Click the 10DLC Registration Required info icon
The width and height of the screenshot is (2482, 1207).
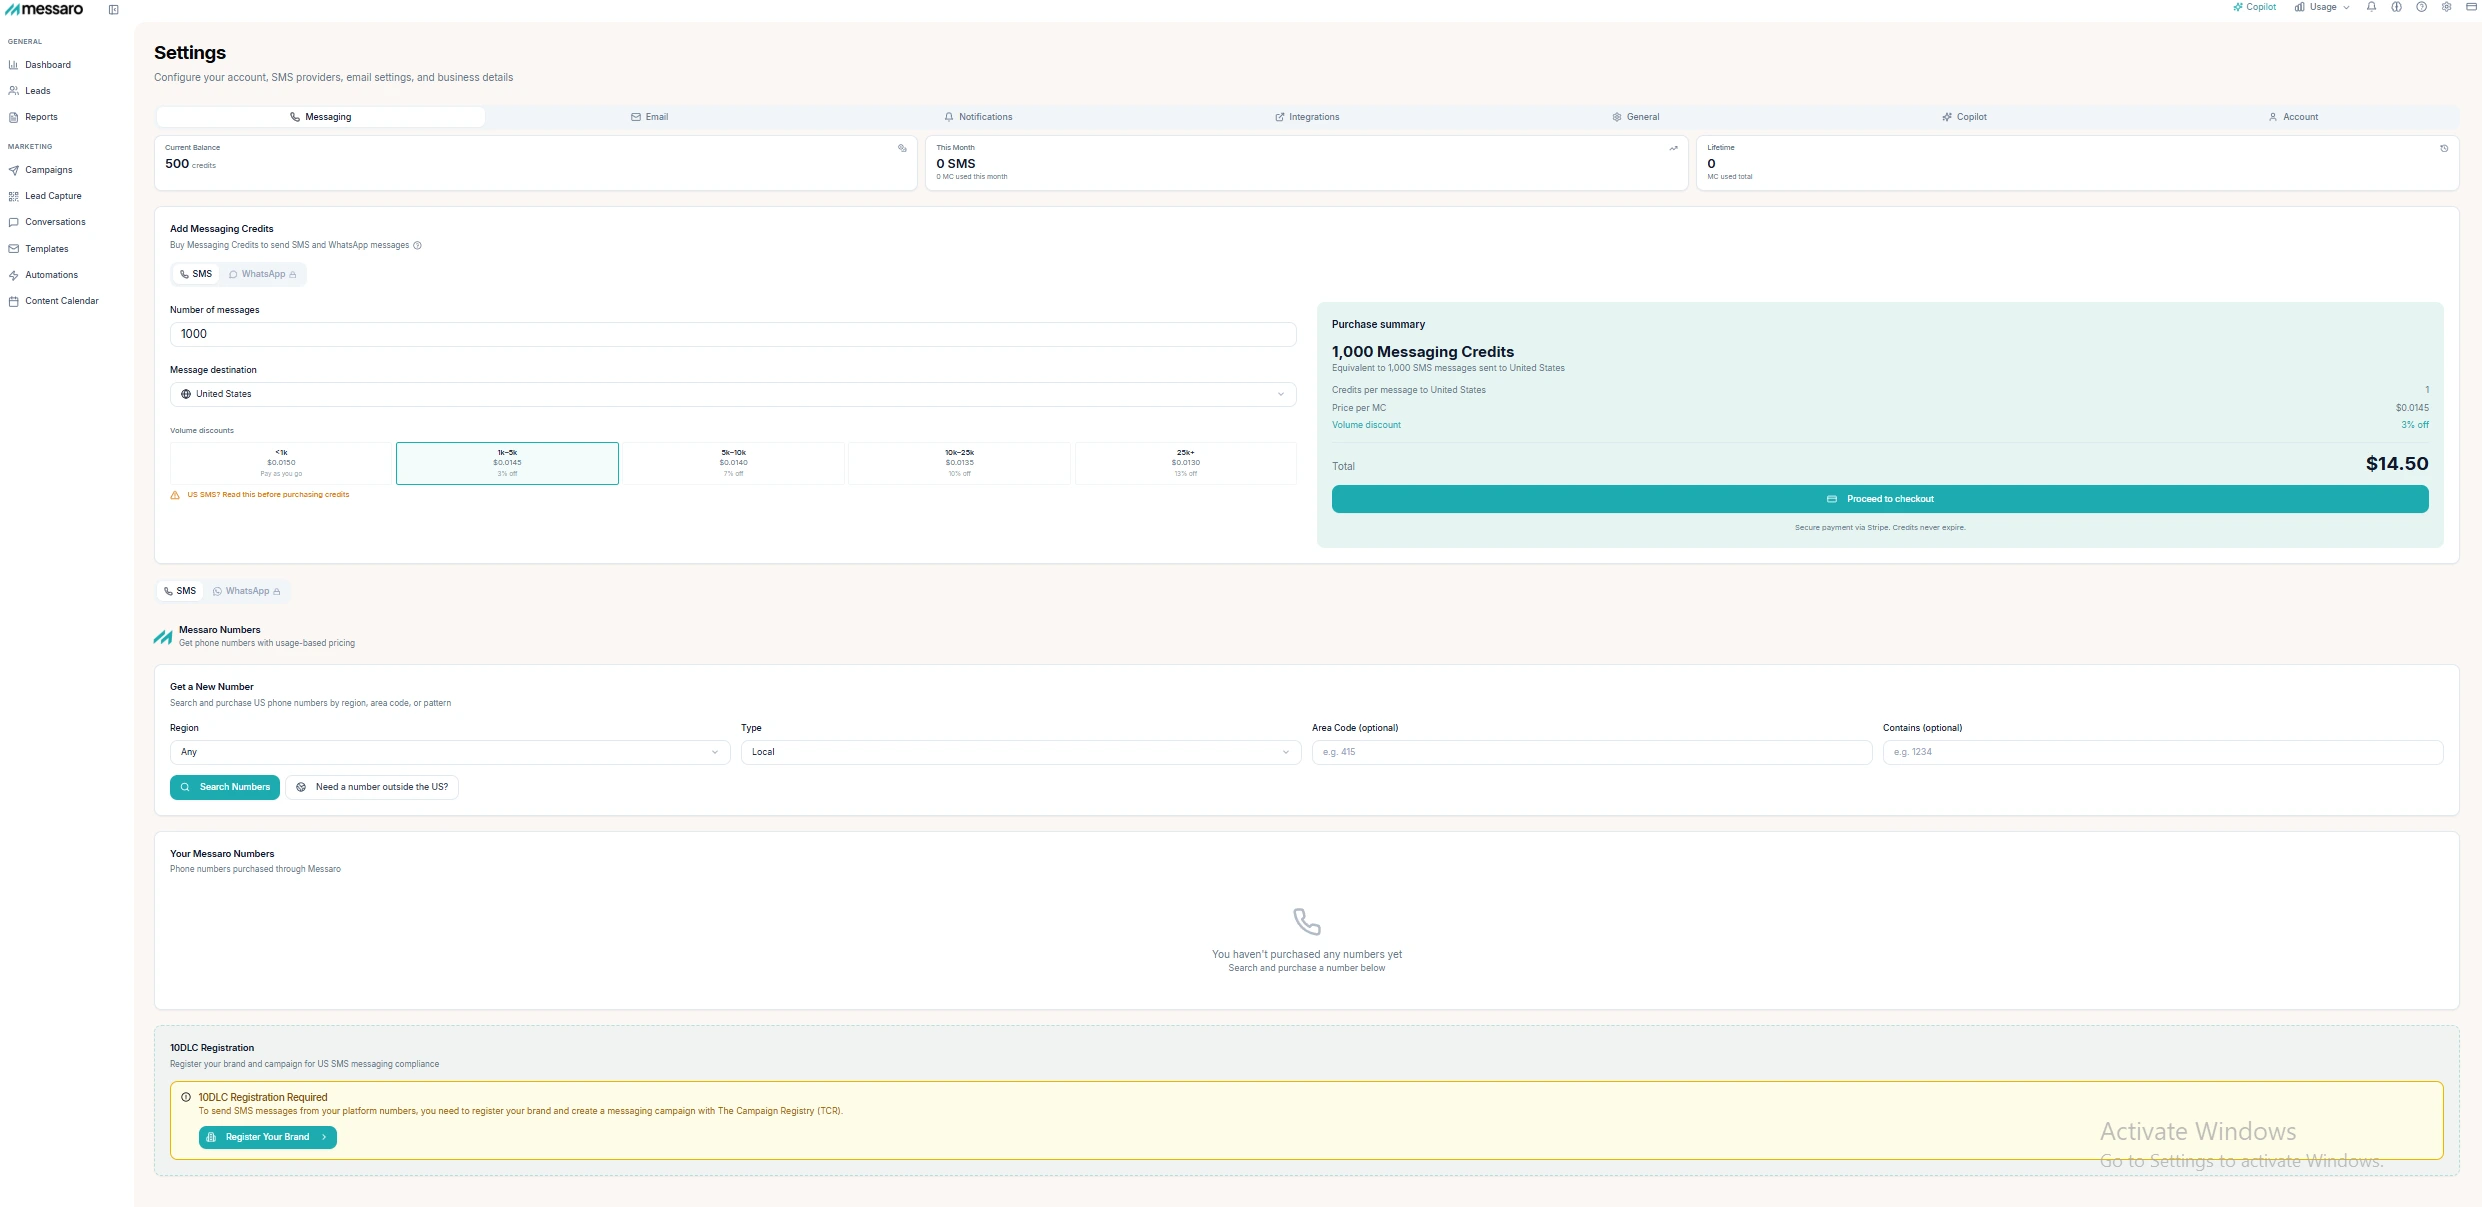tap(186, 1097)
